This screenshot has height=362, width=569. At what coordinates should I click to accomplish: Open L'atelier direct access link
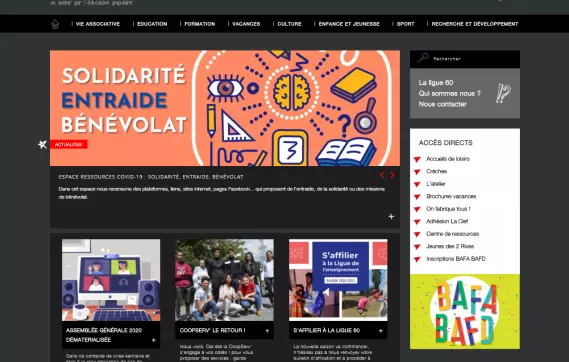(x=436, y=184)
